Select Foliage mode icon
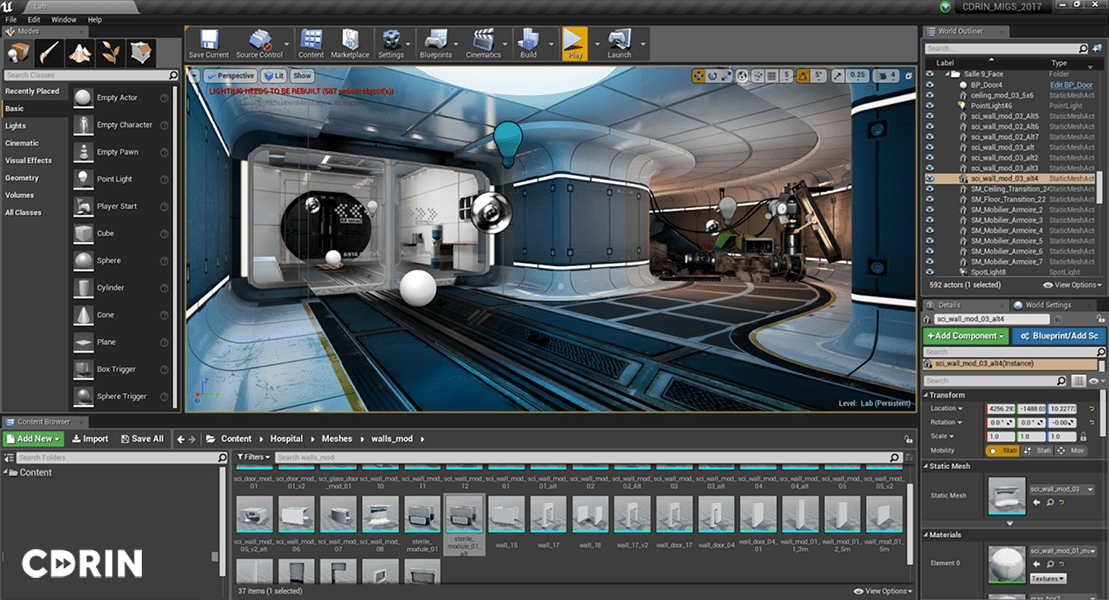The image size is (1109, 600). pos(110,52)
